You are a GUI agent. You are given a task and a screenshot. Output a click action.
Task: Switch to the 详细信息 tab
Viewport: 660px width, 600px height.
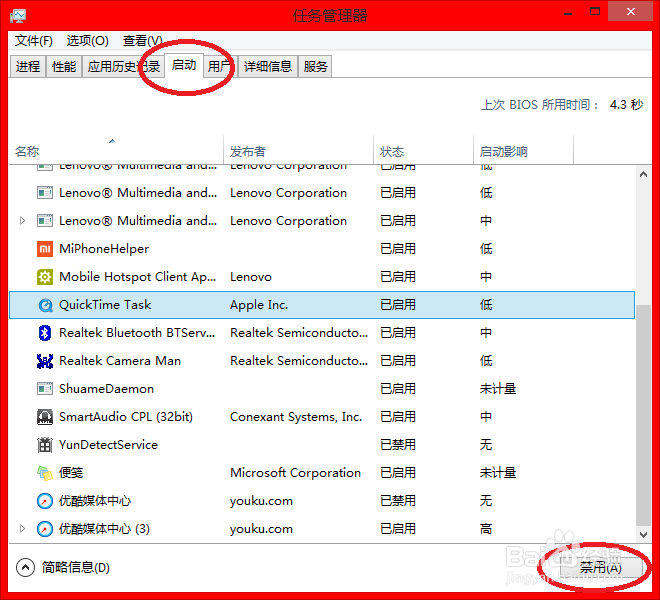point(268,67)
